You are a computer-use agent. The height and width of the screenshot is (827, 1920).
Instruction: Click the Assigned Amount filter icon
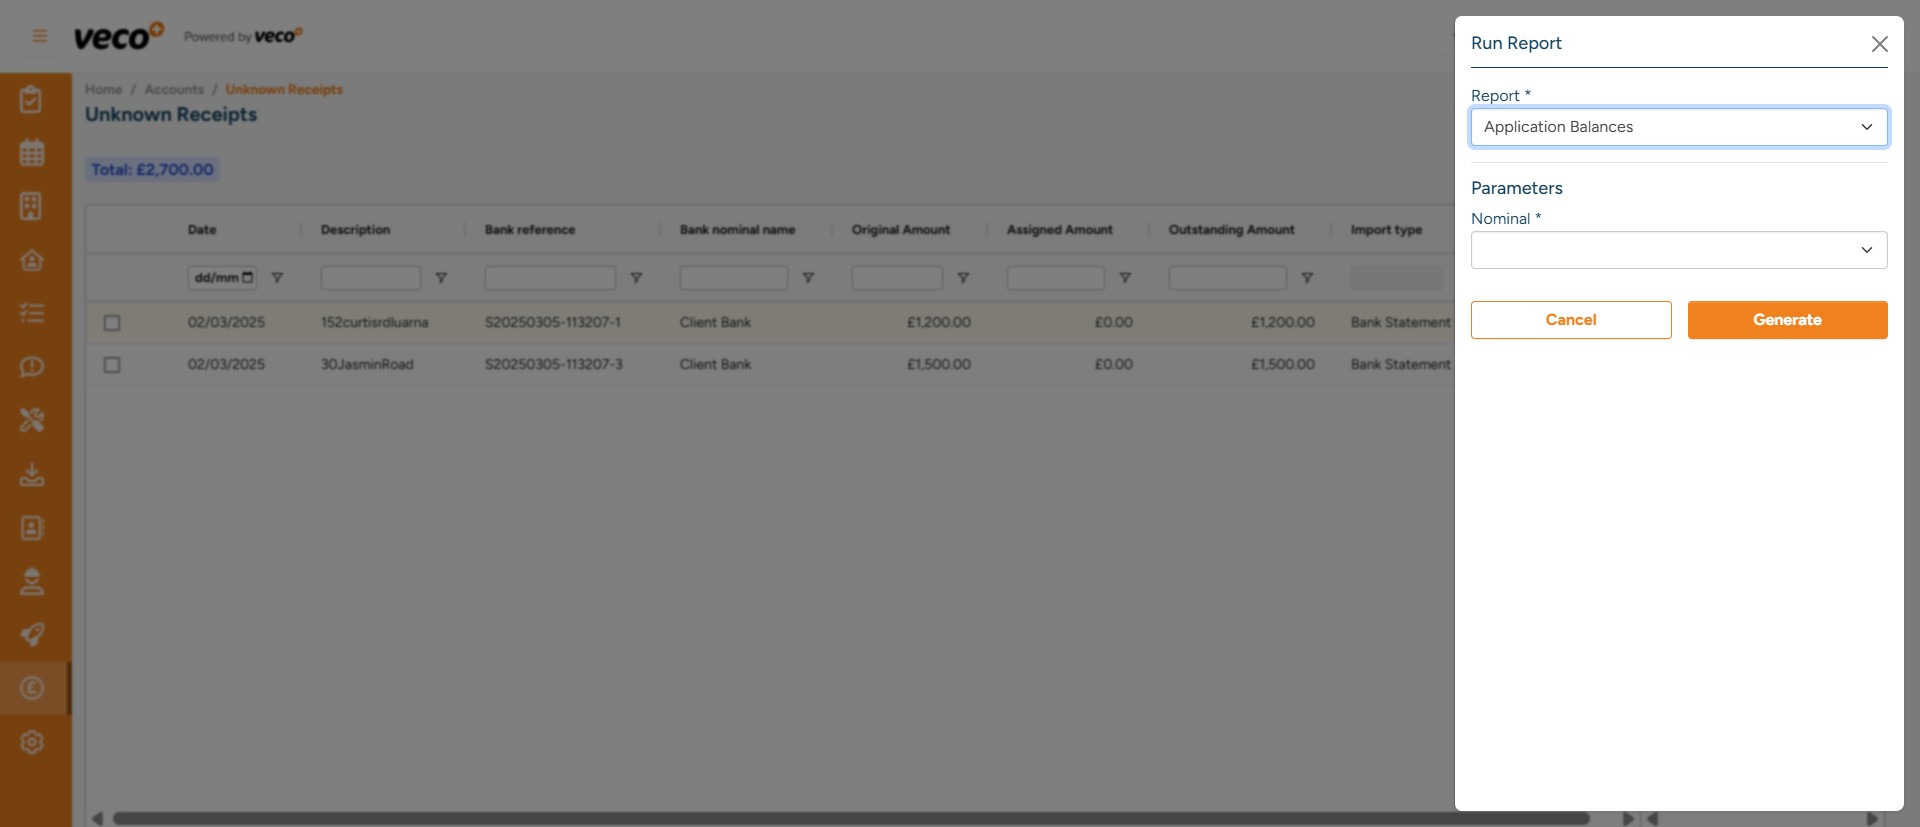pos(1125,278)
